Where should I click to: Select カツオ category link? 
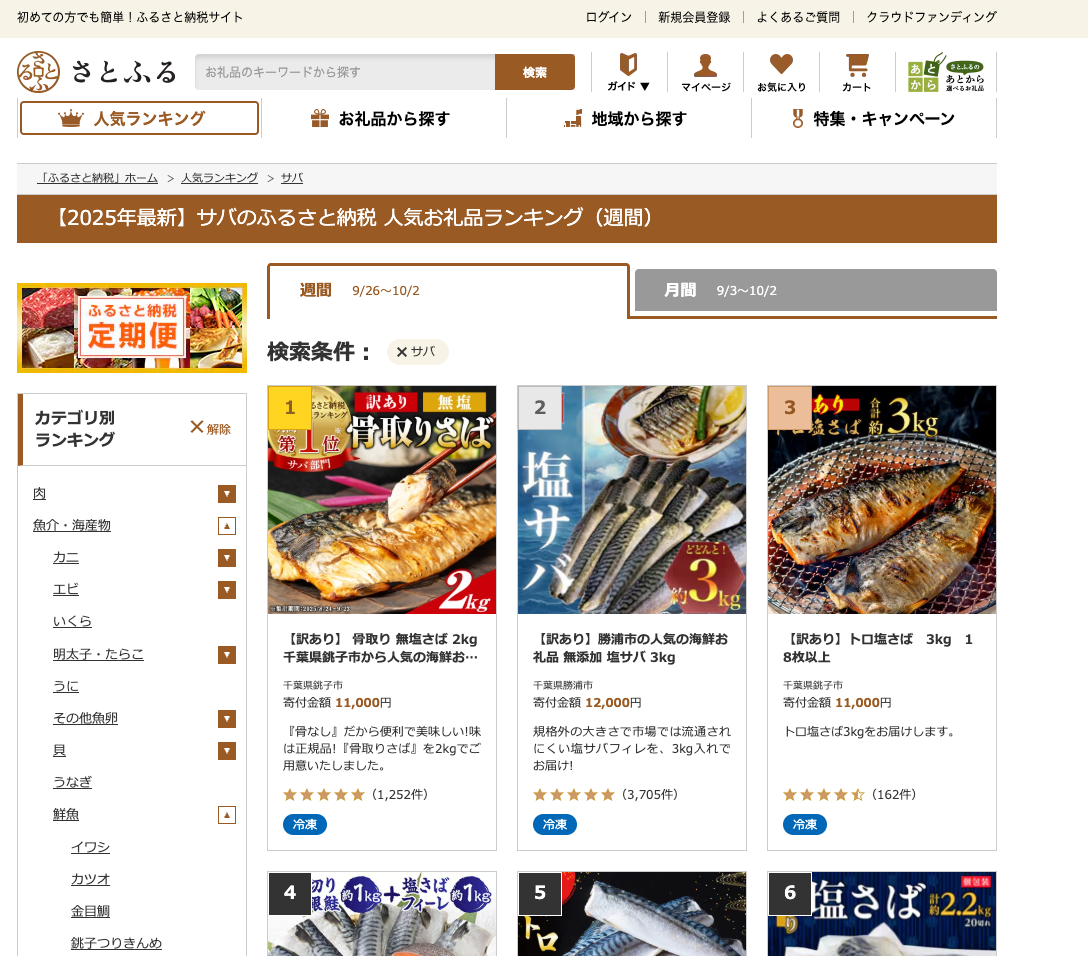(x=90, y=879)
